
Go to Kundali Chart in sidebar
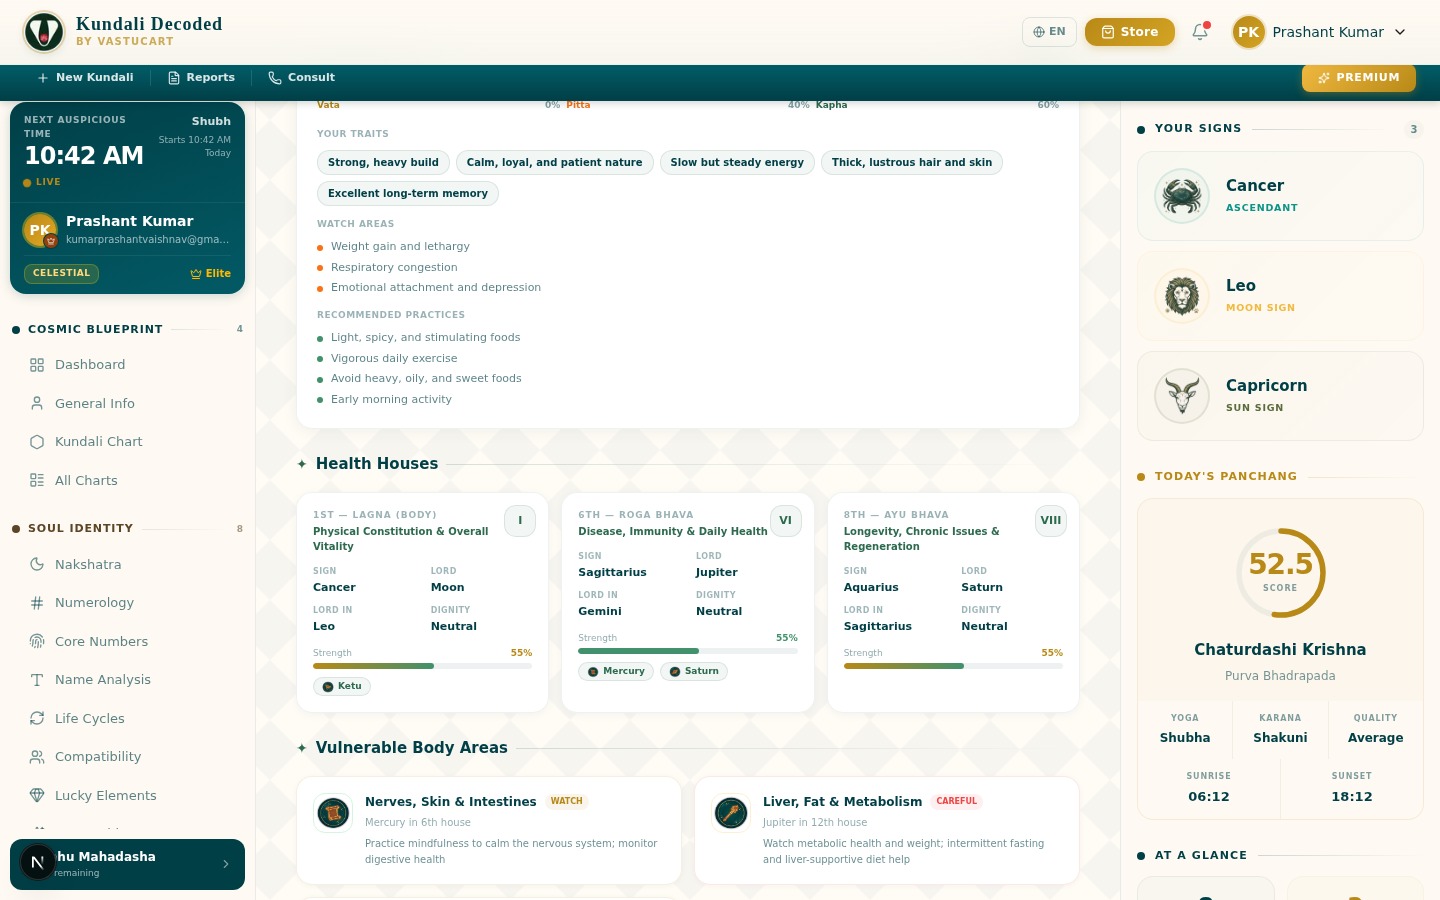pyautogui.click(x=98, y=442)
